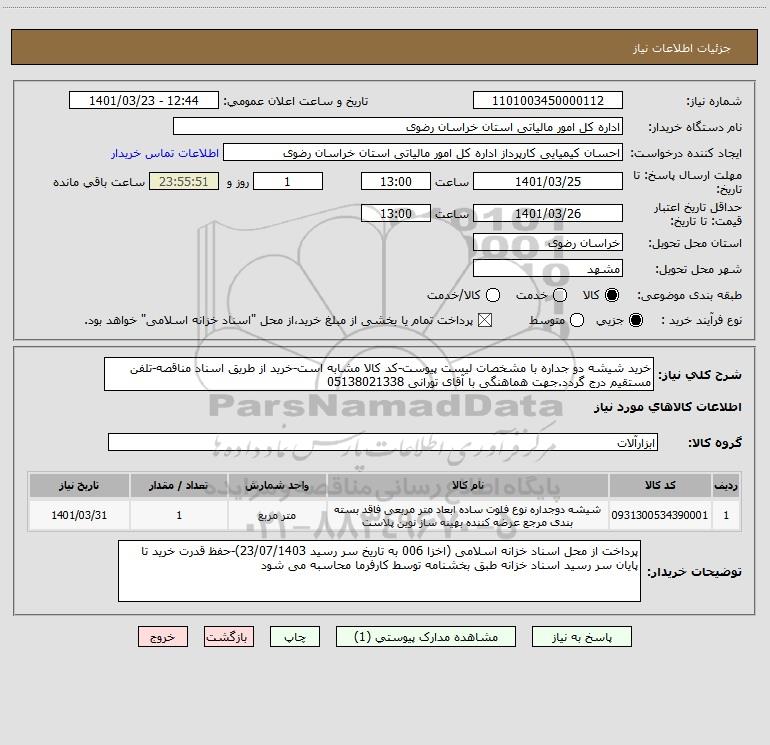The height and width of the screenshot is (745, 770).
Task: Click product code cell 0931300534390001
Action: 660,515
